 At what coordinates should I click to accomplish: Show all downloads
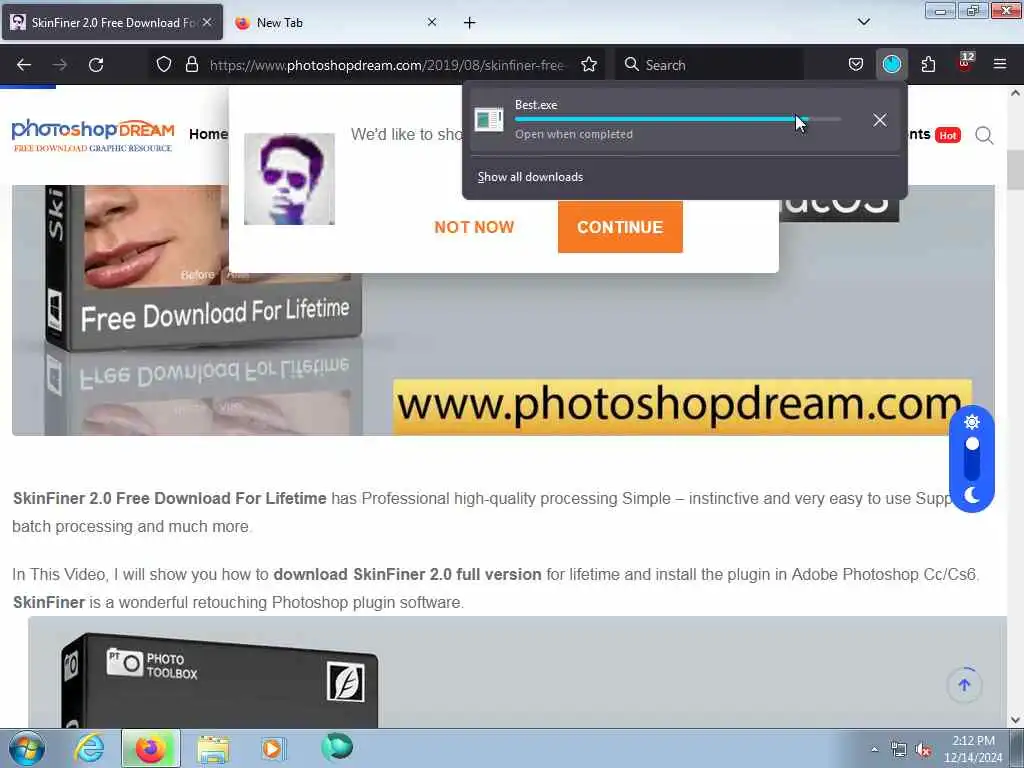click(x=530, y=177)
